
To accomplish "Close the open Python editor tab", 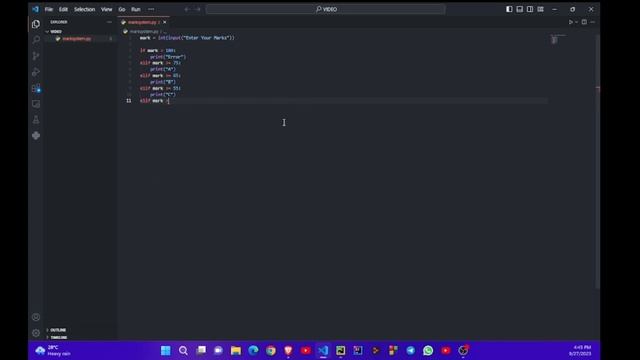I will [x=164, y=22].
